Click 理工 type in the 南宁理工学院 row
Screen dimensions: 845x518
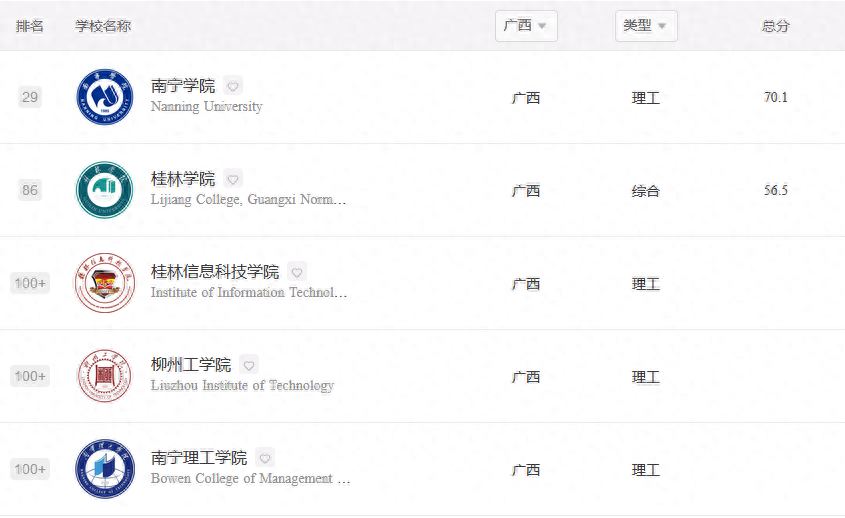click(646, 469)
